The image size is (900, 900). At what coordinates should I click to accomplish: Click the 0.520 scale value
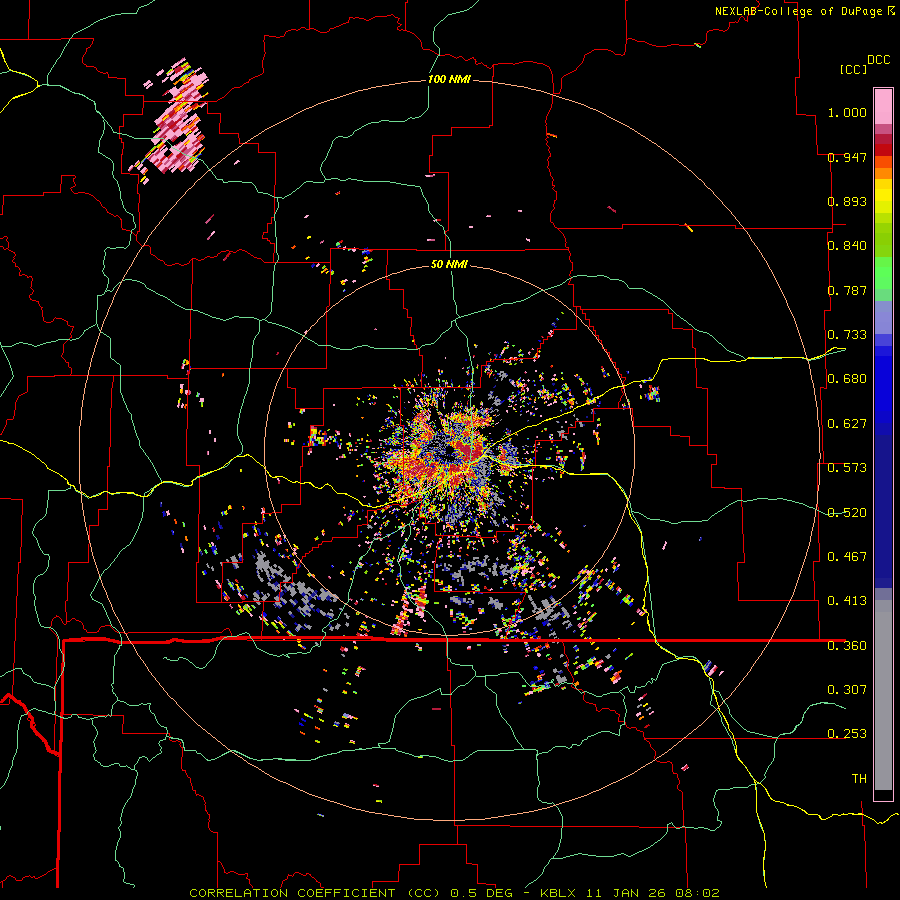(x=847, y=513)
